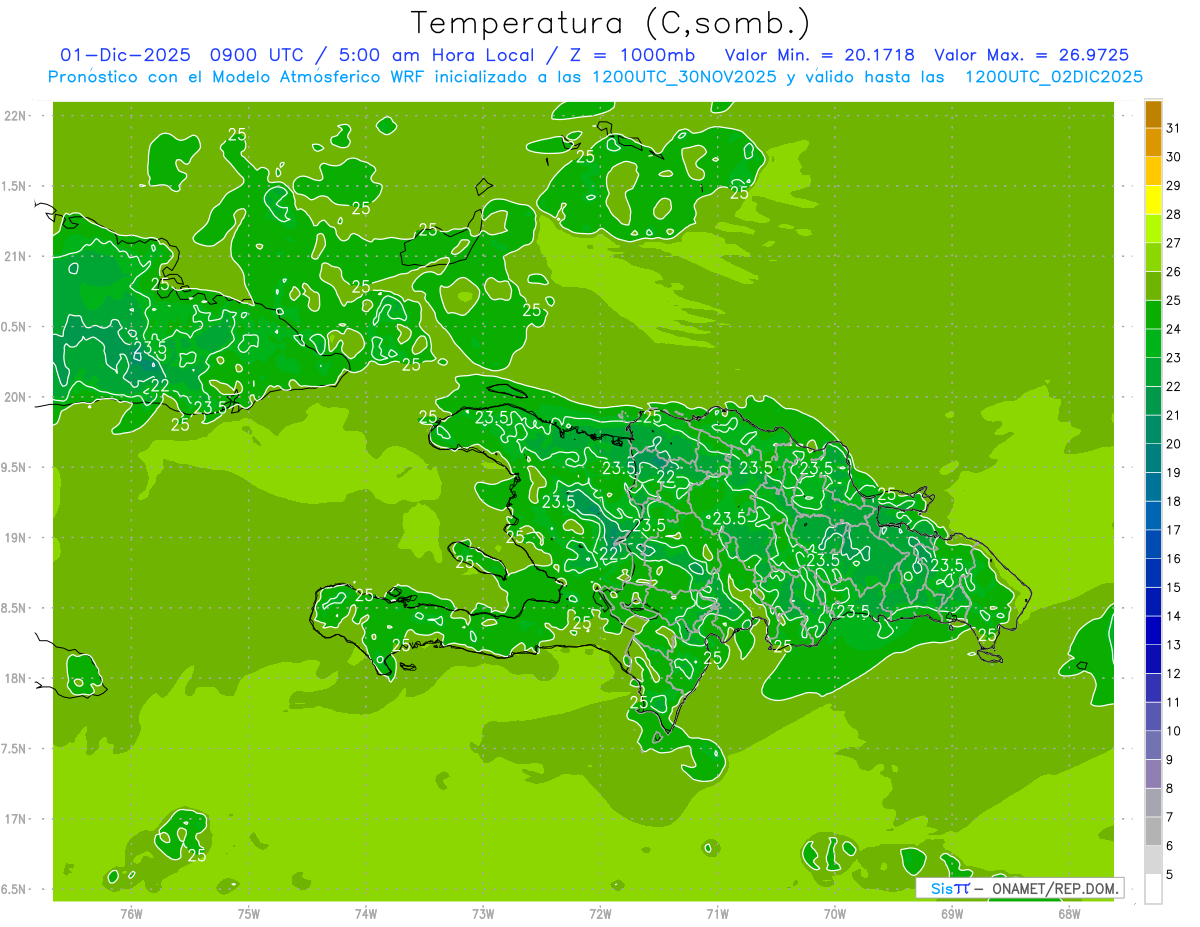Pick the colorbar segment between 27 and 28

(x=1153, y=229)
